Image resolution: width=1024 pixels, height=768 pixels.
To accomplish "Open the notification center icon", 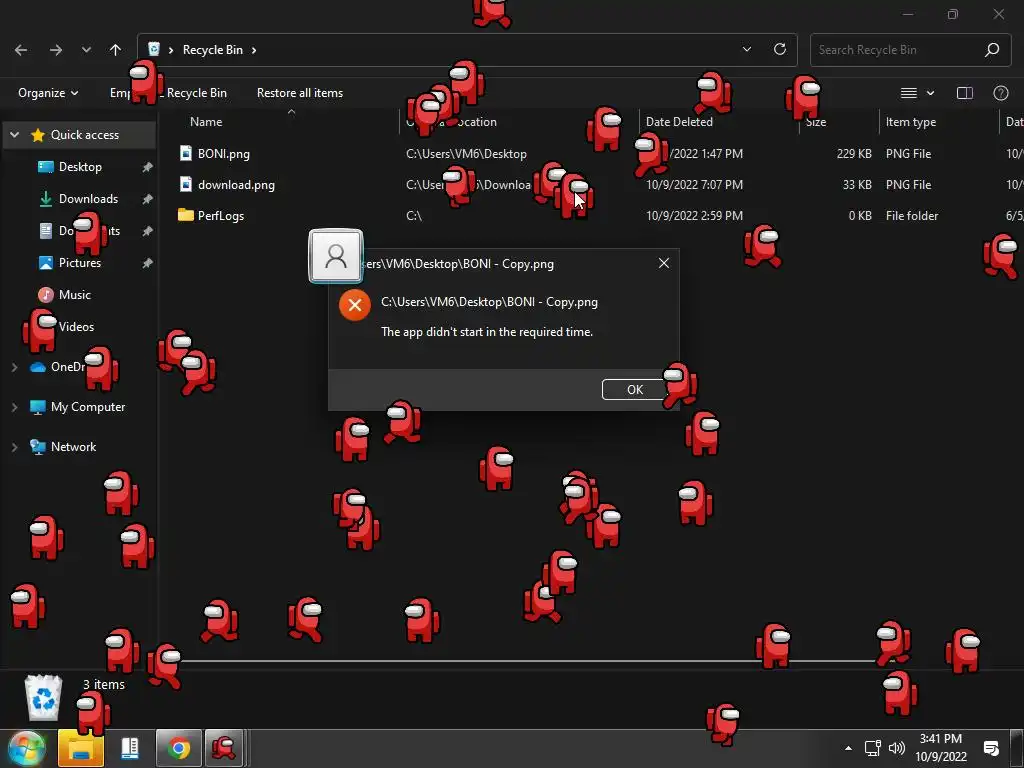I will tap(991, 748).
